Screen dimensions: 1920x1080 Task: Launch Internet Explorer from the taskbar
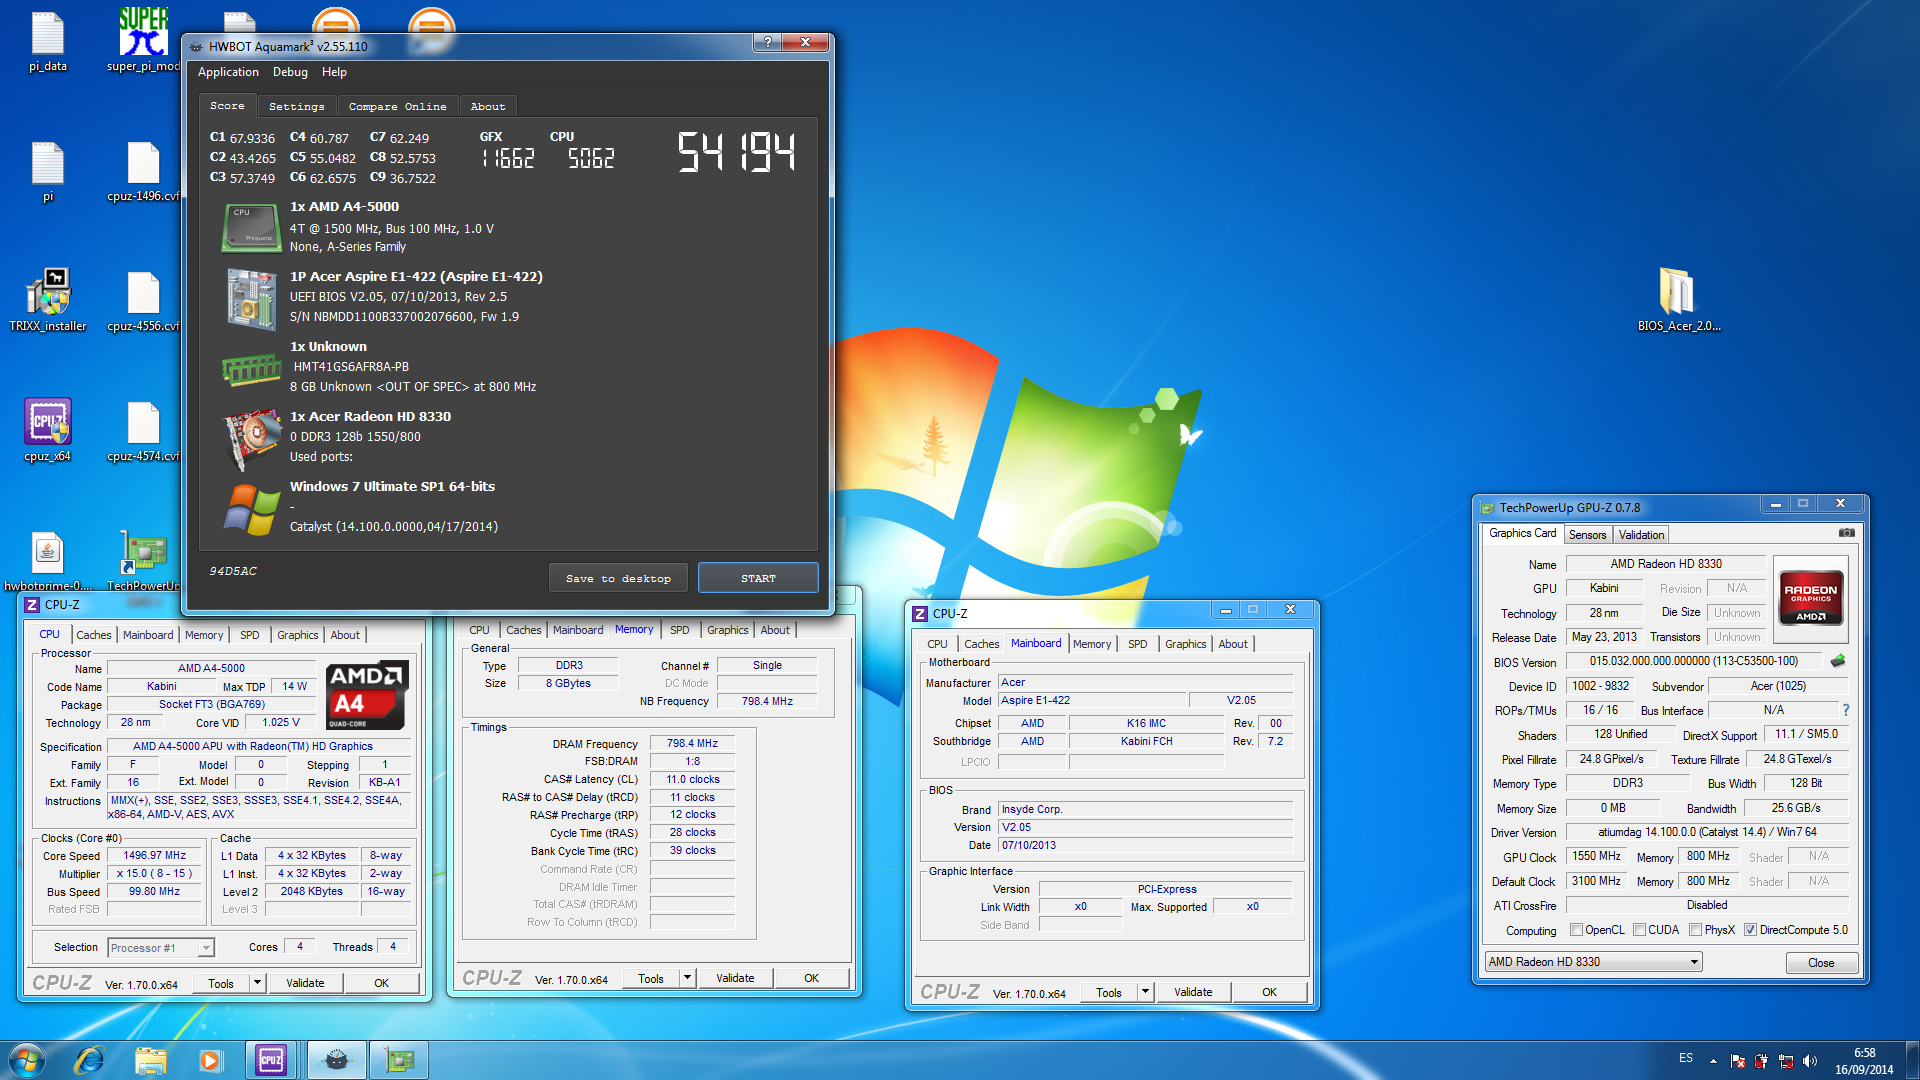point(89,1060)
